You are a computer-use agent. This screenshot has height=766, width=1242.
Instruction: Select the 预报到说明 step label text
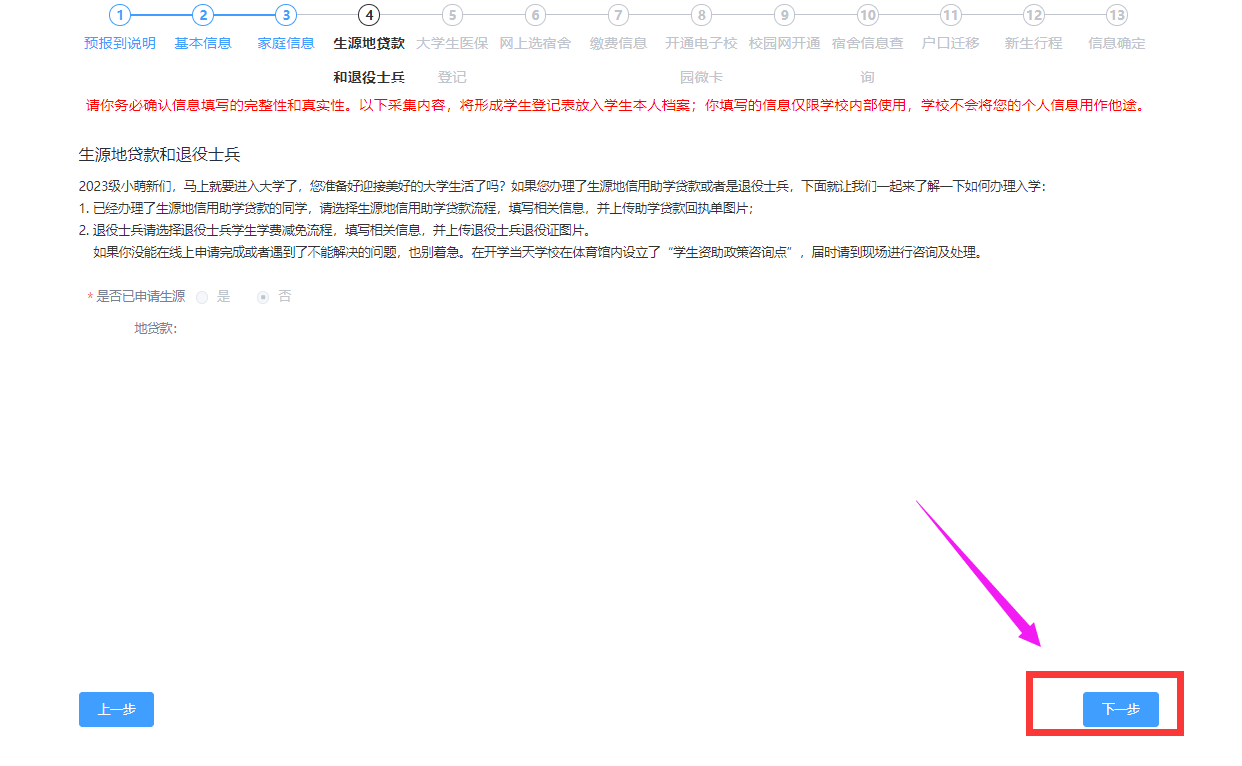coord(121,44)
